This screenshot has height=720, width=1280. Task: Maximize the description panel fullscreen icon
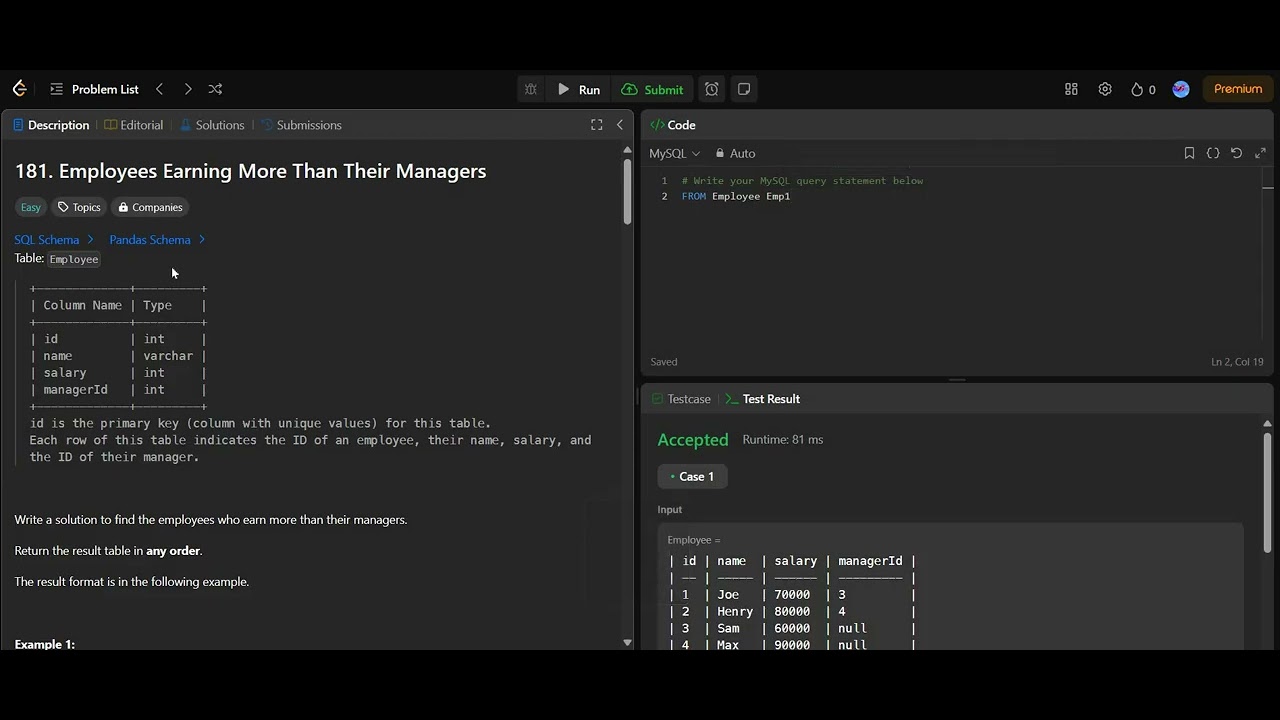pos(597,125)
